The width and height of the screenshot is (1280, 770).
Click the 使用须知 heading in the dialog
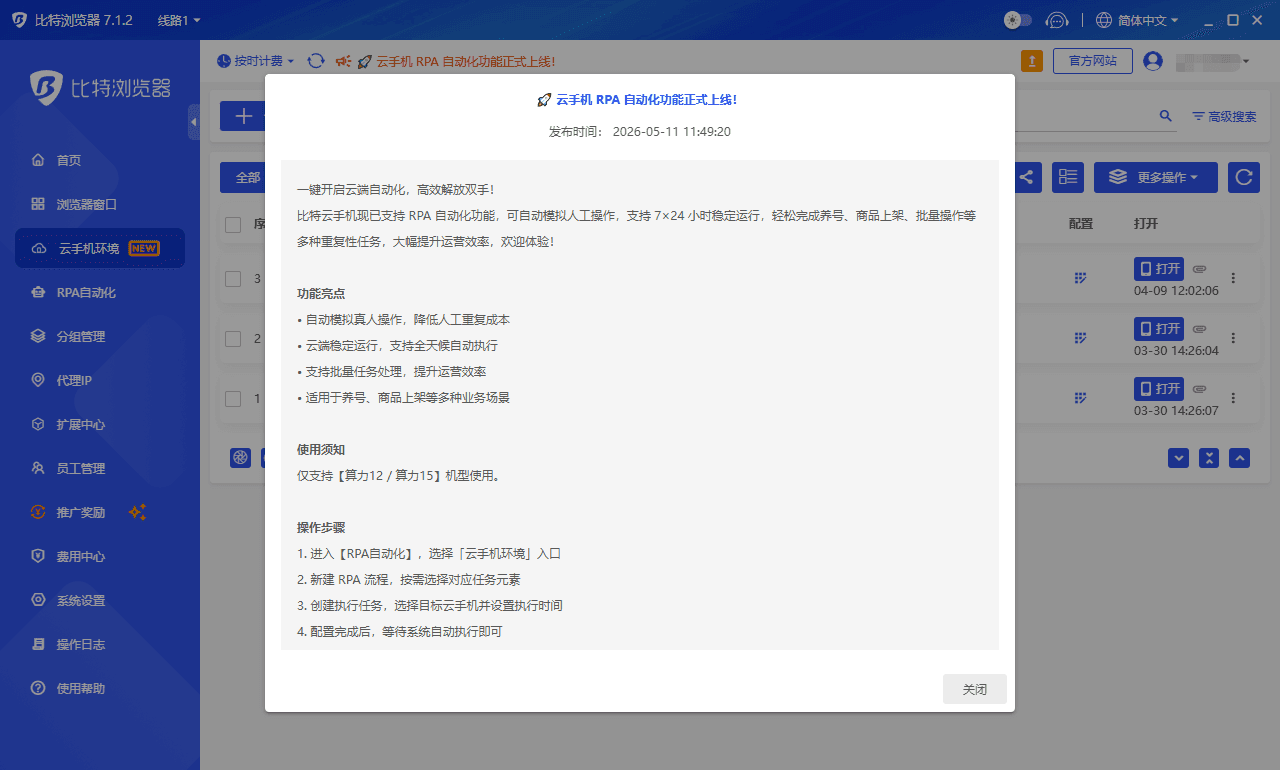321,450
